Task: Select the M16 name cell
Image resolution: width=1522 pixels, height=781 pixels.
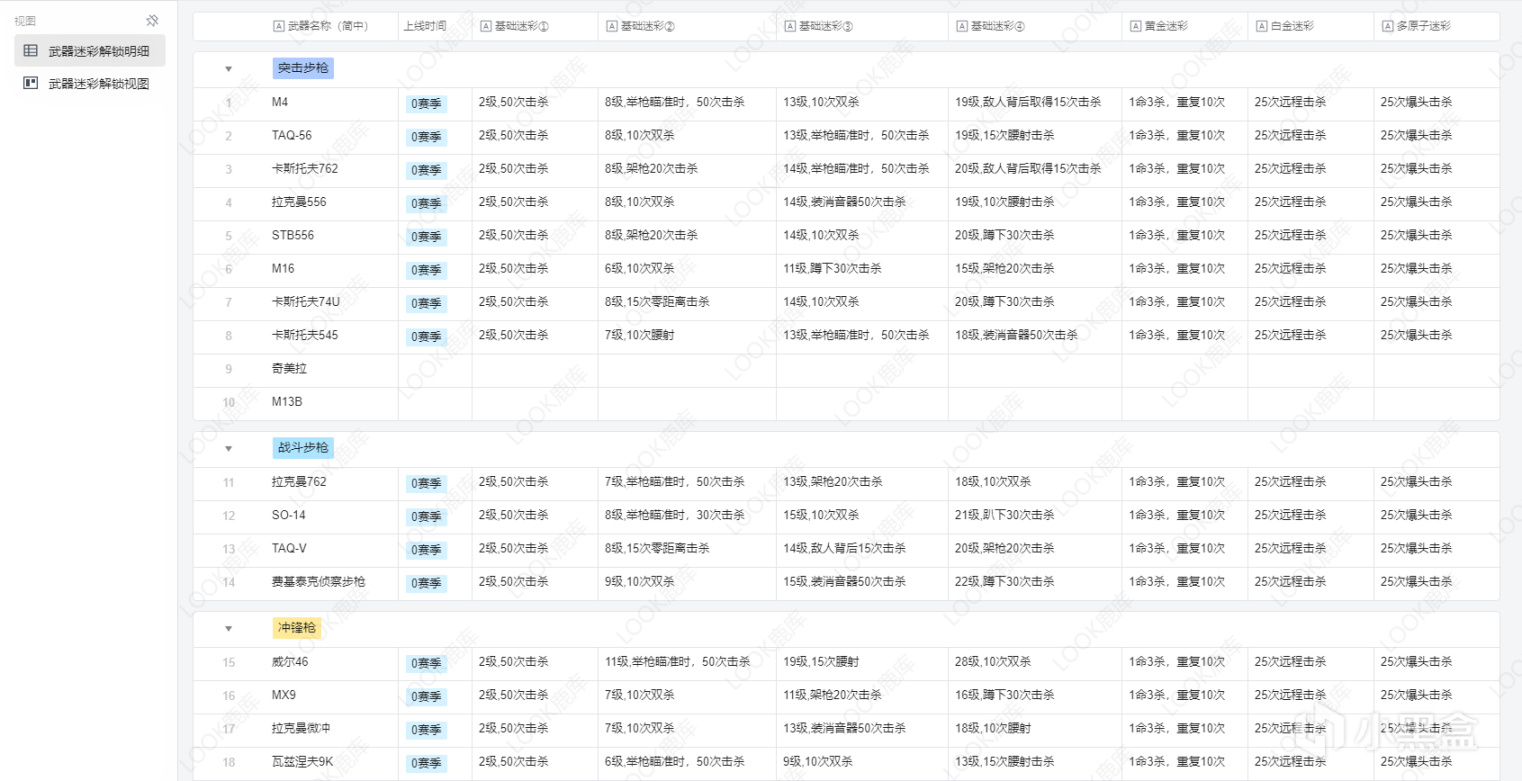Action: [x=331, y=271]
